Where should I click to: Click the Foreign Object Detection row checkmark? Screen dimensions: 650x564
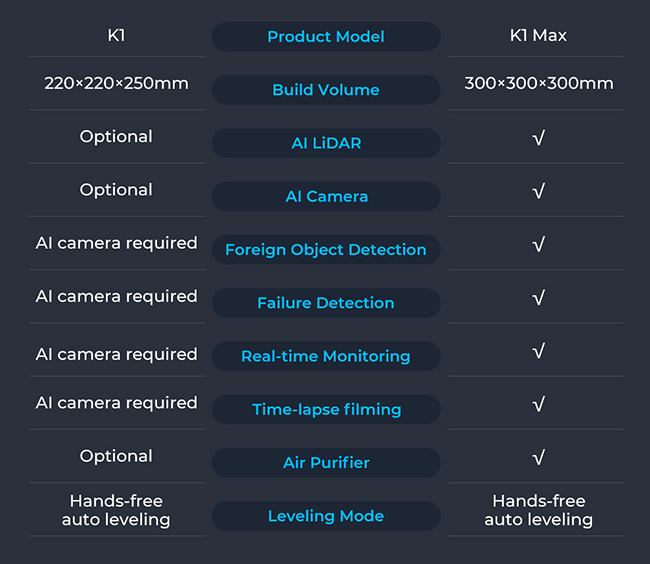pyautogui.click(x=538, y=244)
